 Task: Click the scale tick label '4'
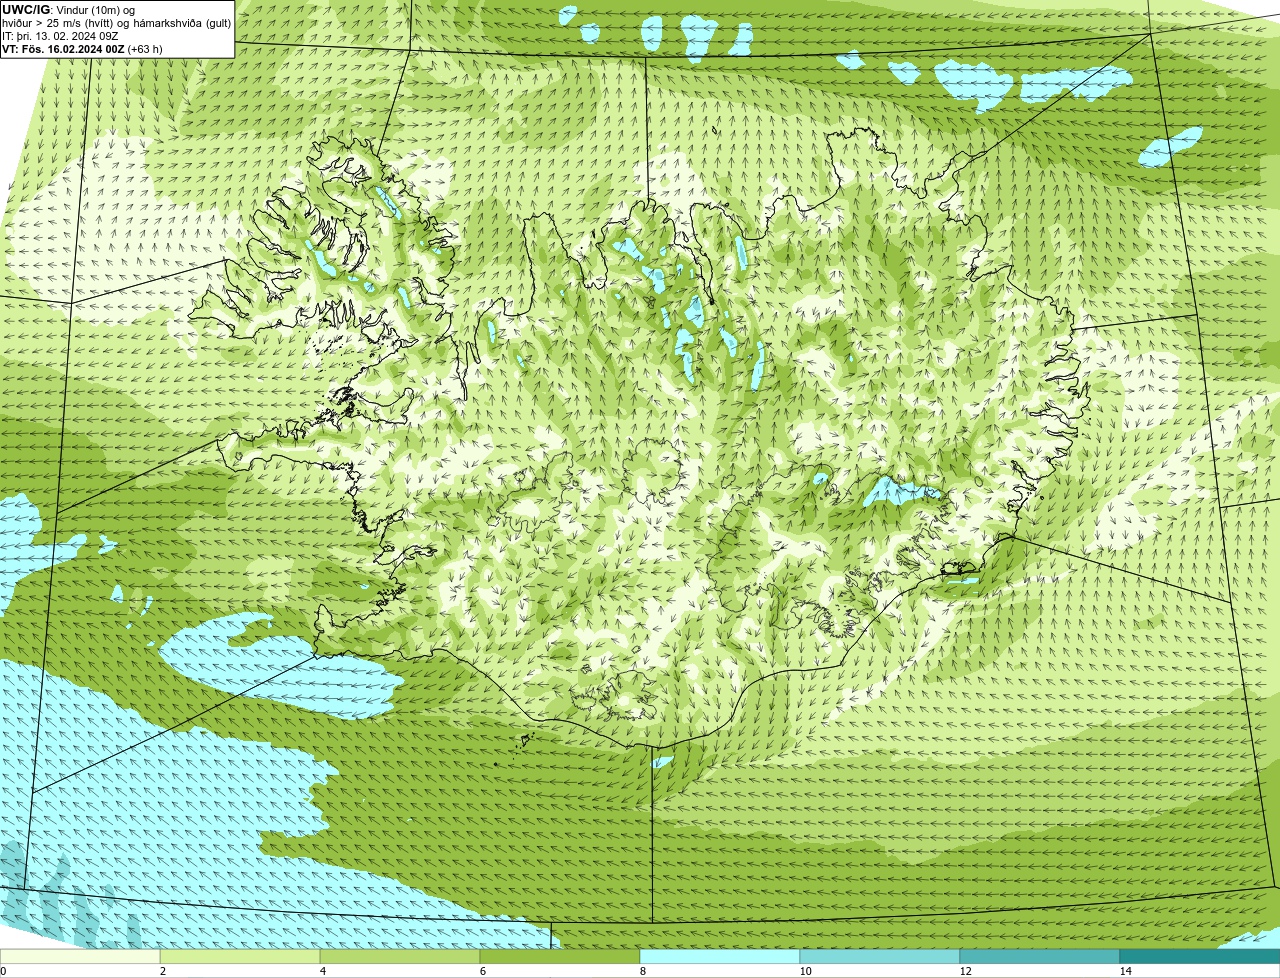click(322, 971)
